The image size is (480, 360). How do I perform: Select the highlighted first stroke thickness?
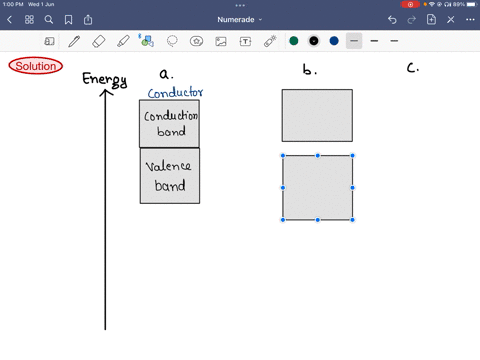(x=354, y=41)
